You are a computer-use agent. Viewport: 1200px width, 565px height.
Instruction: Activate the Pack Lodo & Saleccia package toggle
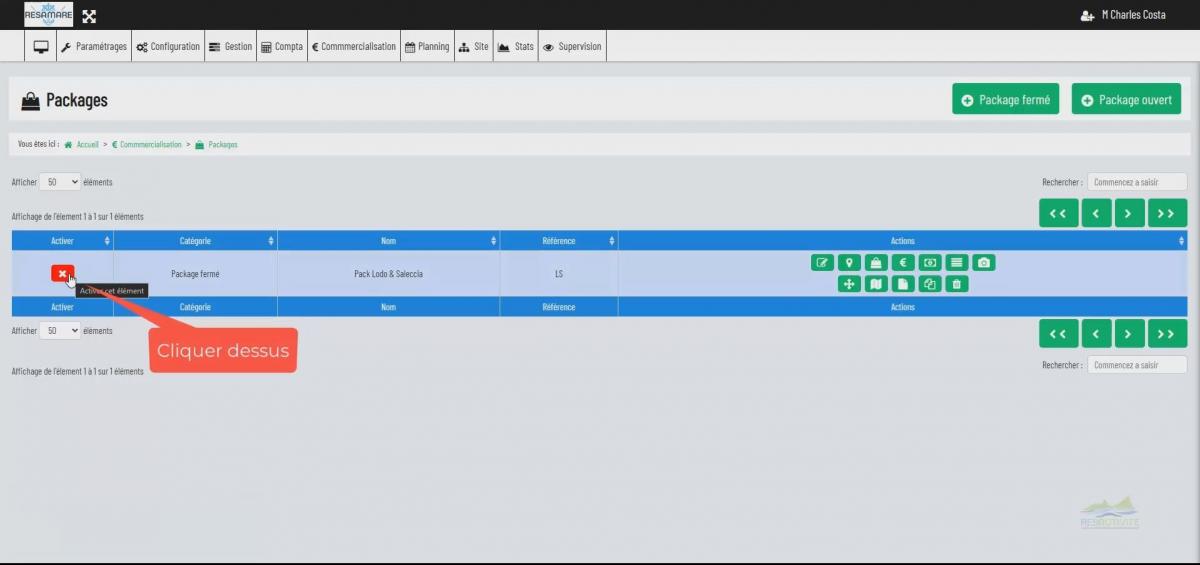[62, 274]
